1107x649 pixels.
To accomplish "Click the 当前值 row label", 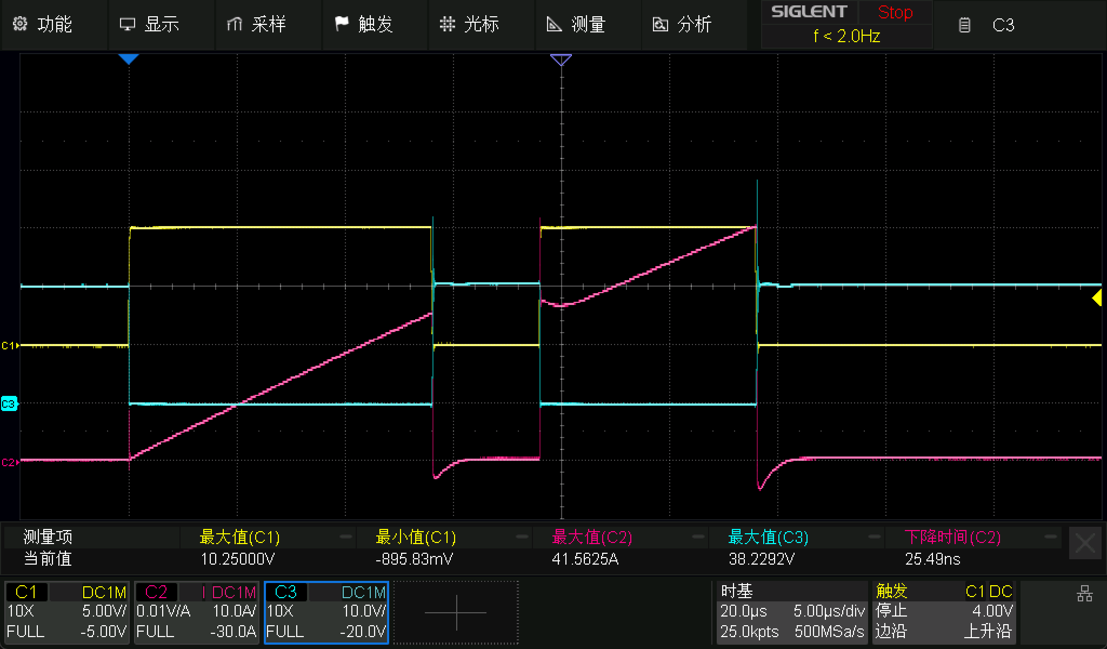I will point(48,559).
